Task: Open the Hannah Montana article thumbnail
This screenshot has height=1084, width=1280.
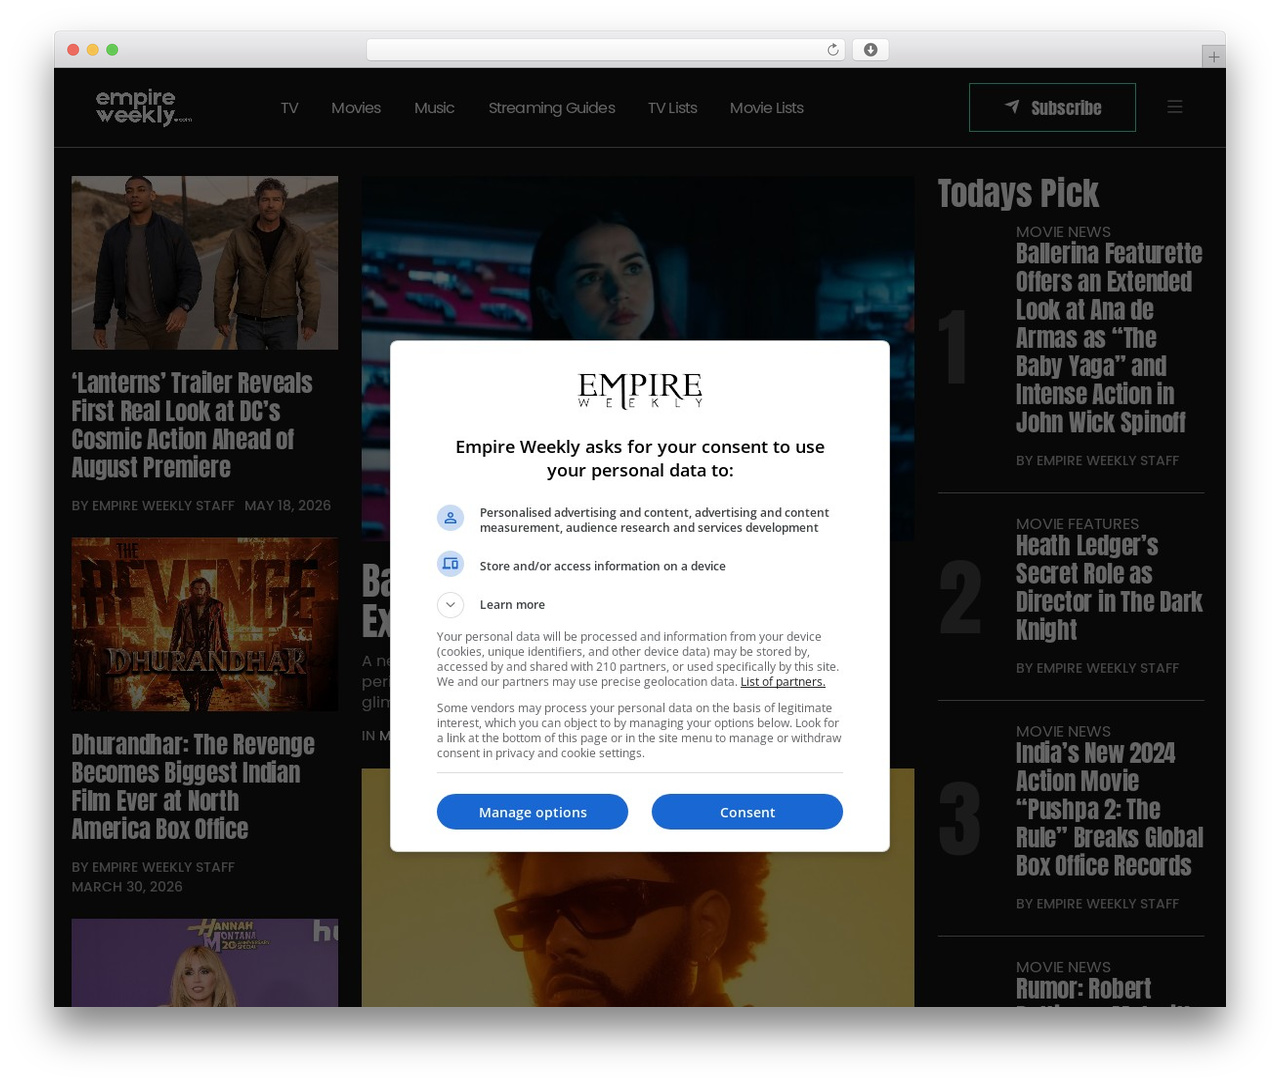Action: 204,962
